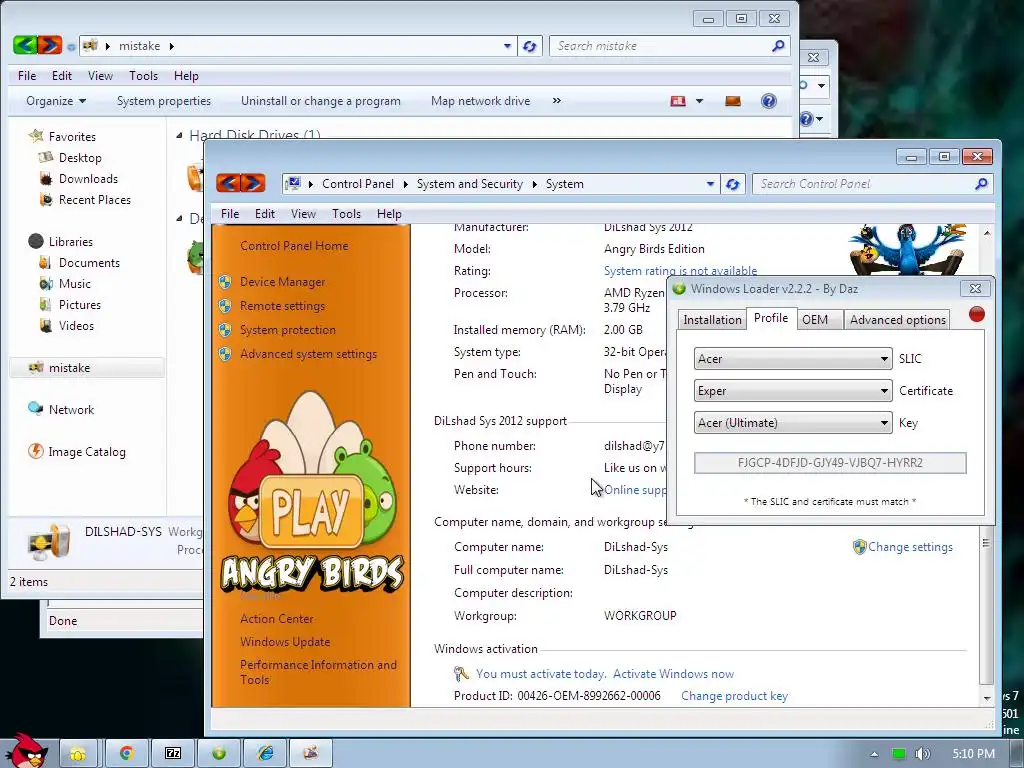Open the File menu in the mistake window
The width and height of the screenshot is (1024, 768).
(27, 76)
